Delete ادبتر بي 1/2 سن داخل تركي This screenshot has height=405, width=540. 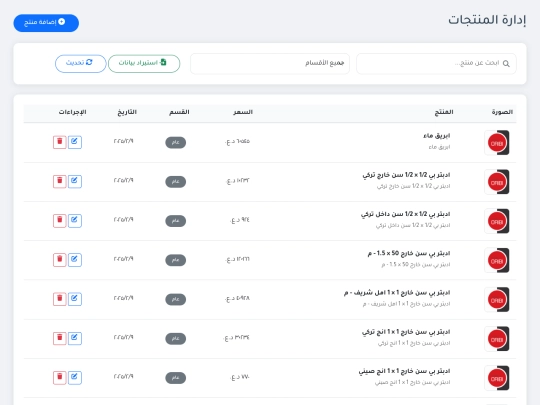pyautogui.click(x=60, y=220)
